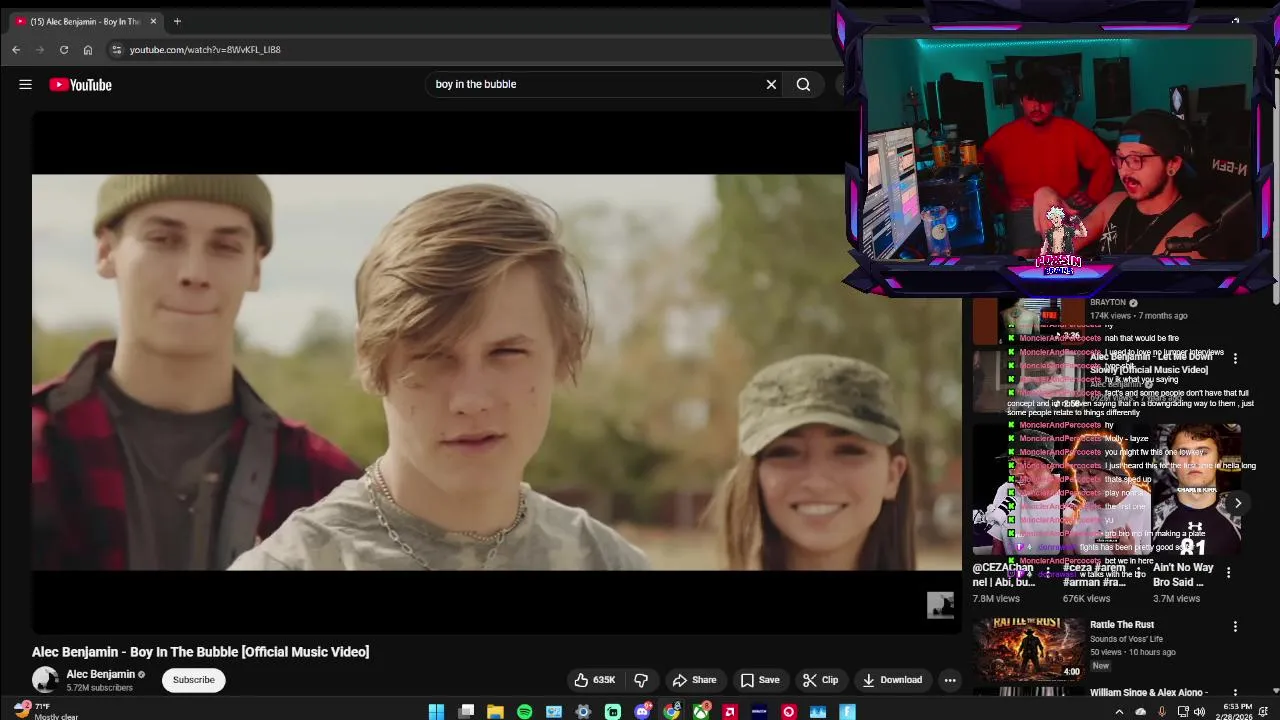Close the Alec Benjamin browser tab

pos(153,21)
